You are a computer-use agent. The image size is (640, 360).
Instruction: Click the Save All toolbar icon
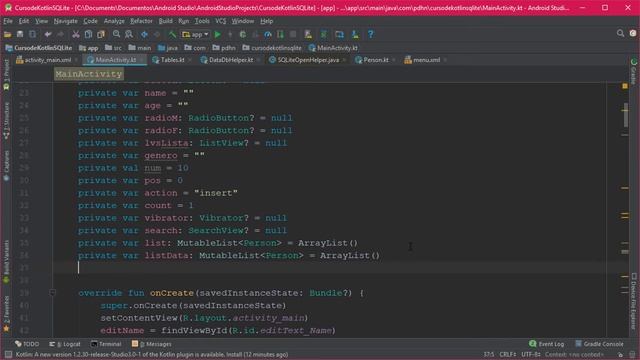click(20, 34)
